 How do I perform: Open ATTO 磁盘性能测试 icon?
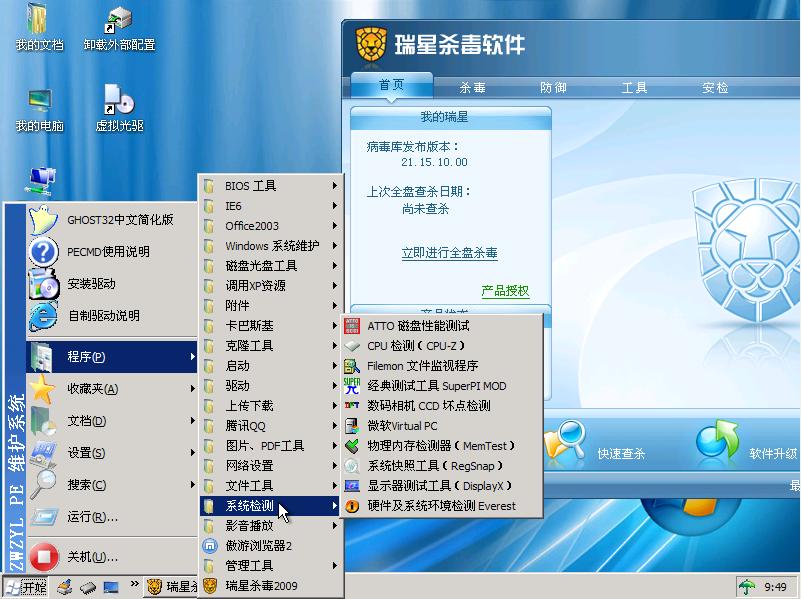click(352, 326)
